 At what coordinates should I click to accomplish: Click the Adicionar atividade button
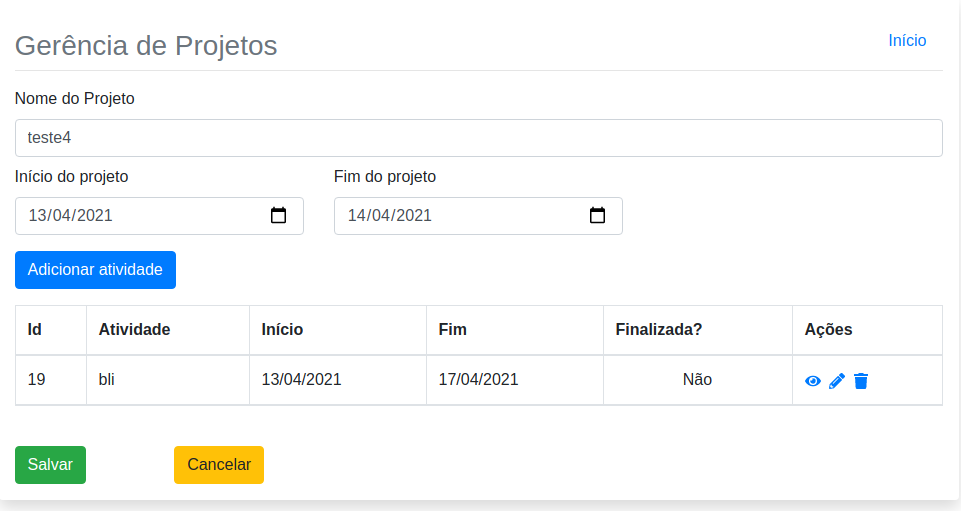click(95, 270)
